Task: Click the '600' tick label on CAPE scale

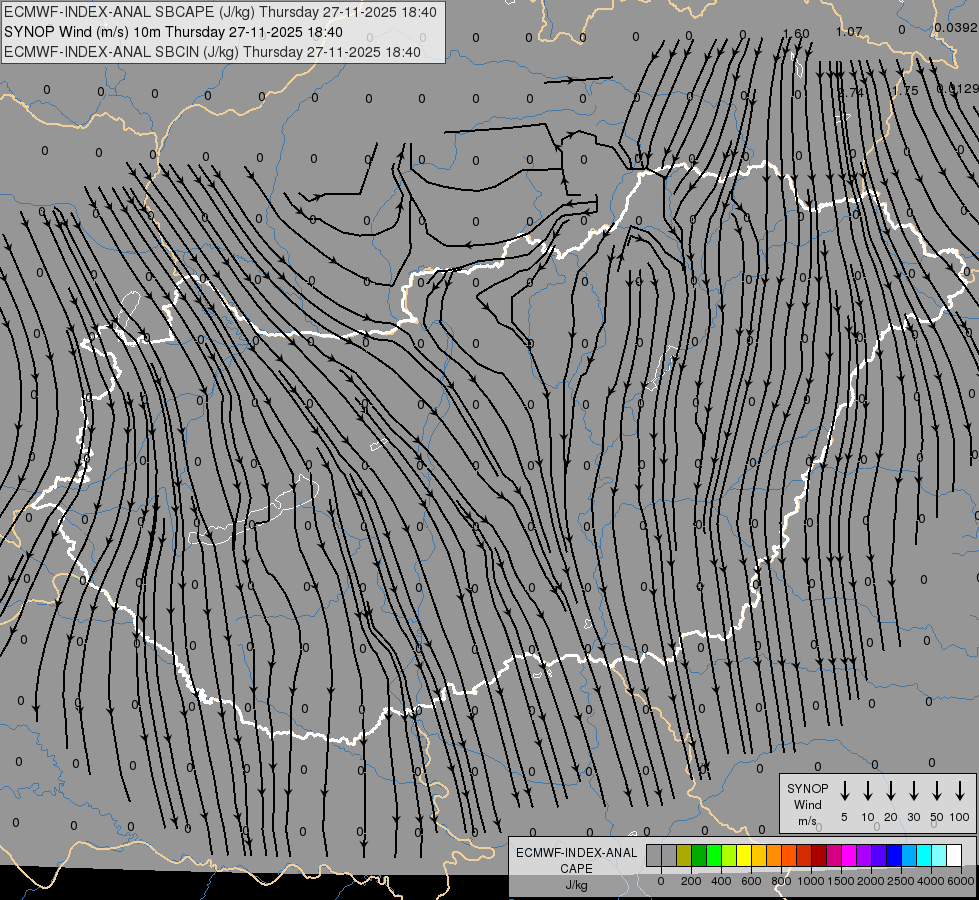Action: (751, 881)
